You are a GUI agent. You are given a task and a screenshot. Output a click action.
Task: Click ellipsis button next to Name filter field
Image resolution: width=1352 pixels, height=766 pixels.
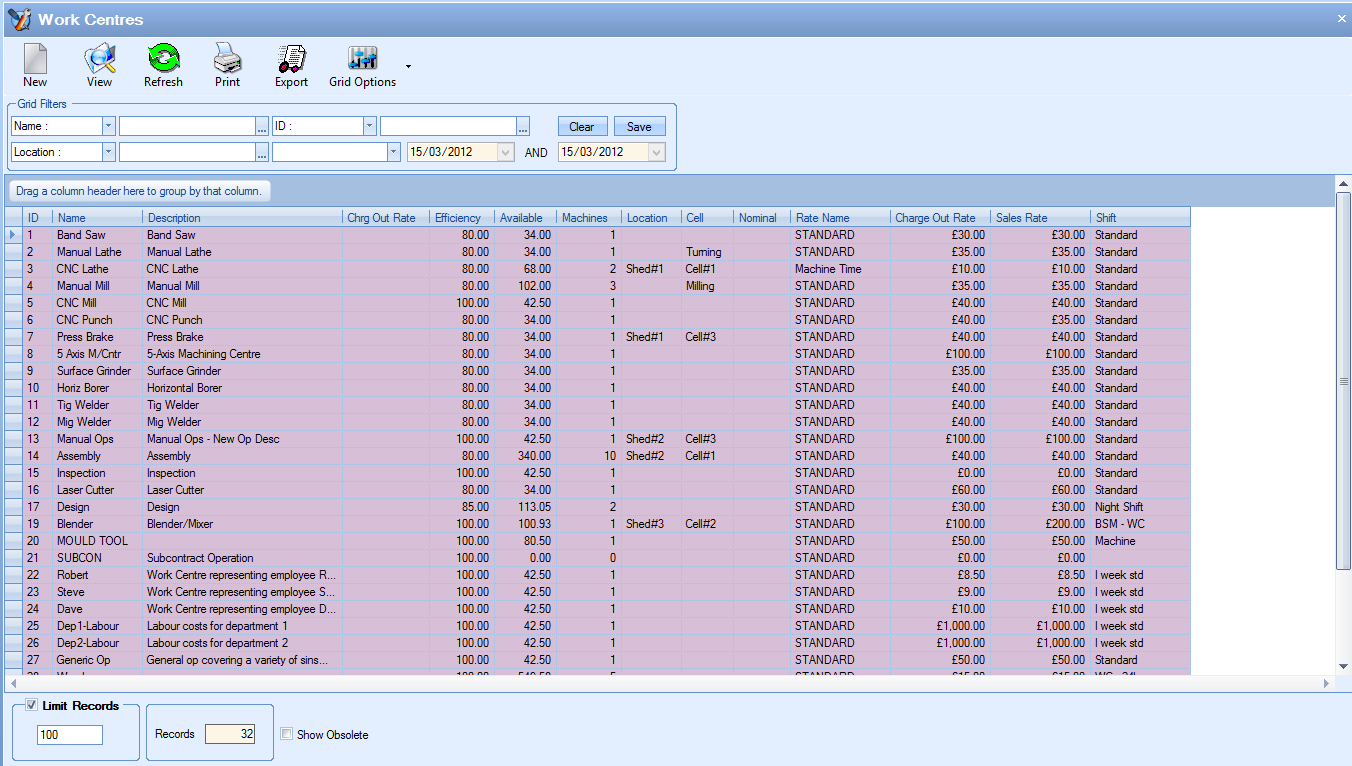tap(262, 126)
